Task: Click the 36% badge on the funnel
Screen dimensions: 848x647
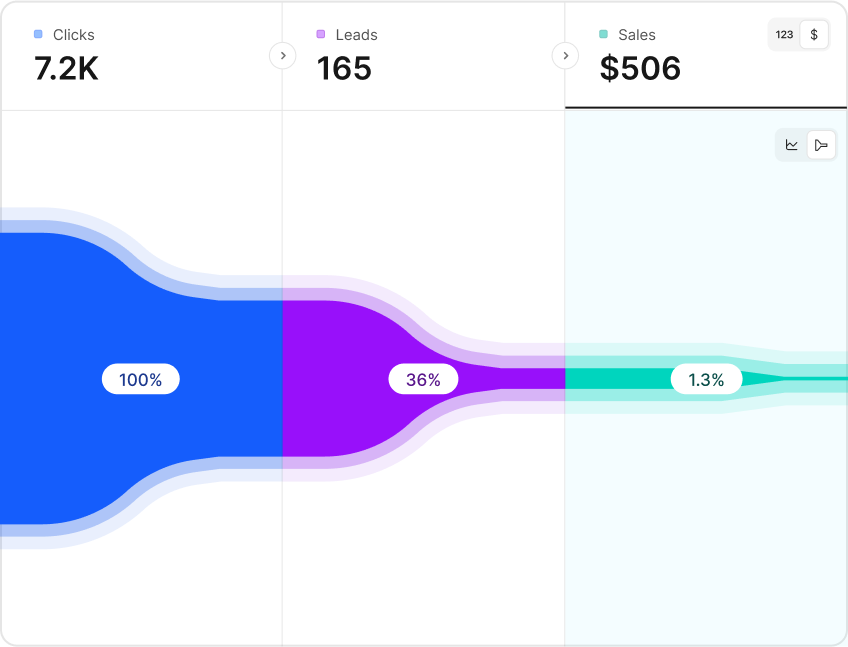Action: 423,379
